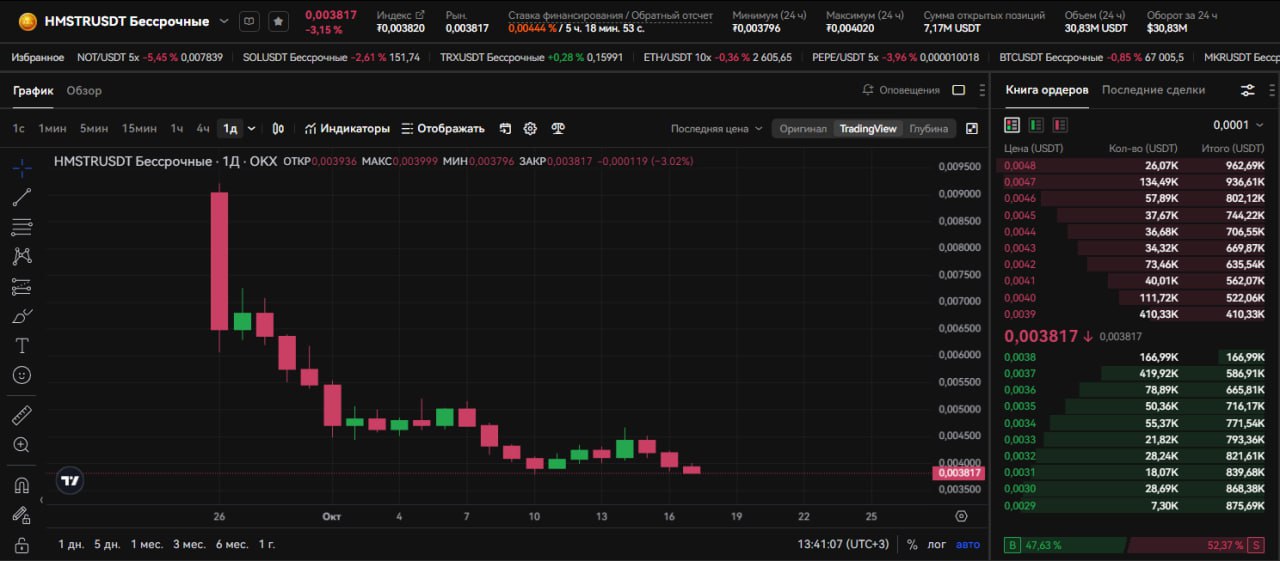
Task: Open the 0,0001 price step dropdown
Action: coord(1237,125)
